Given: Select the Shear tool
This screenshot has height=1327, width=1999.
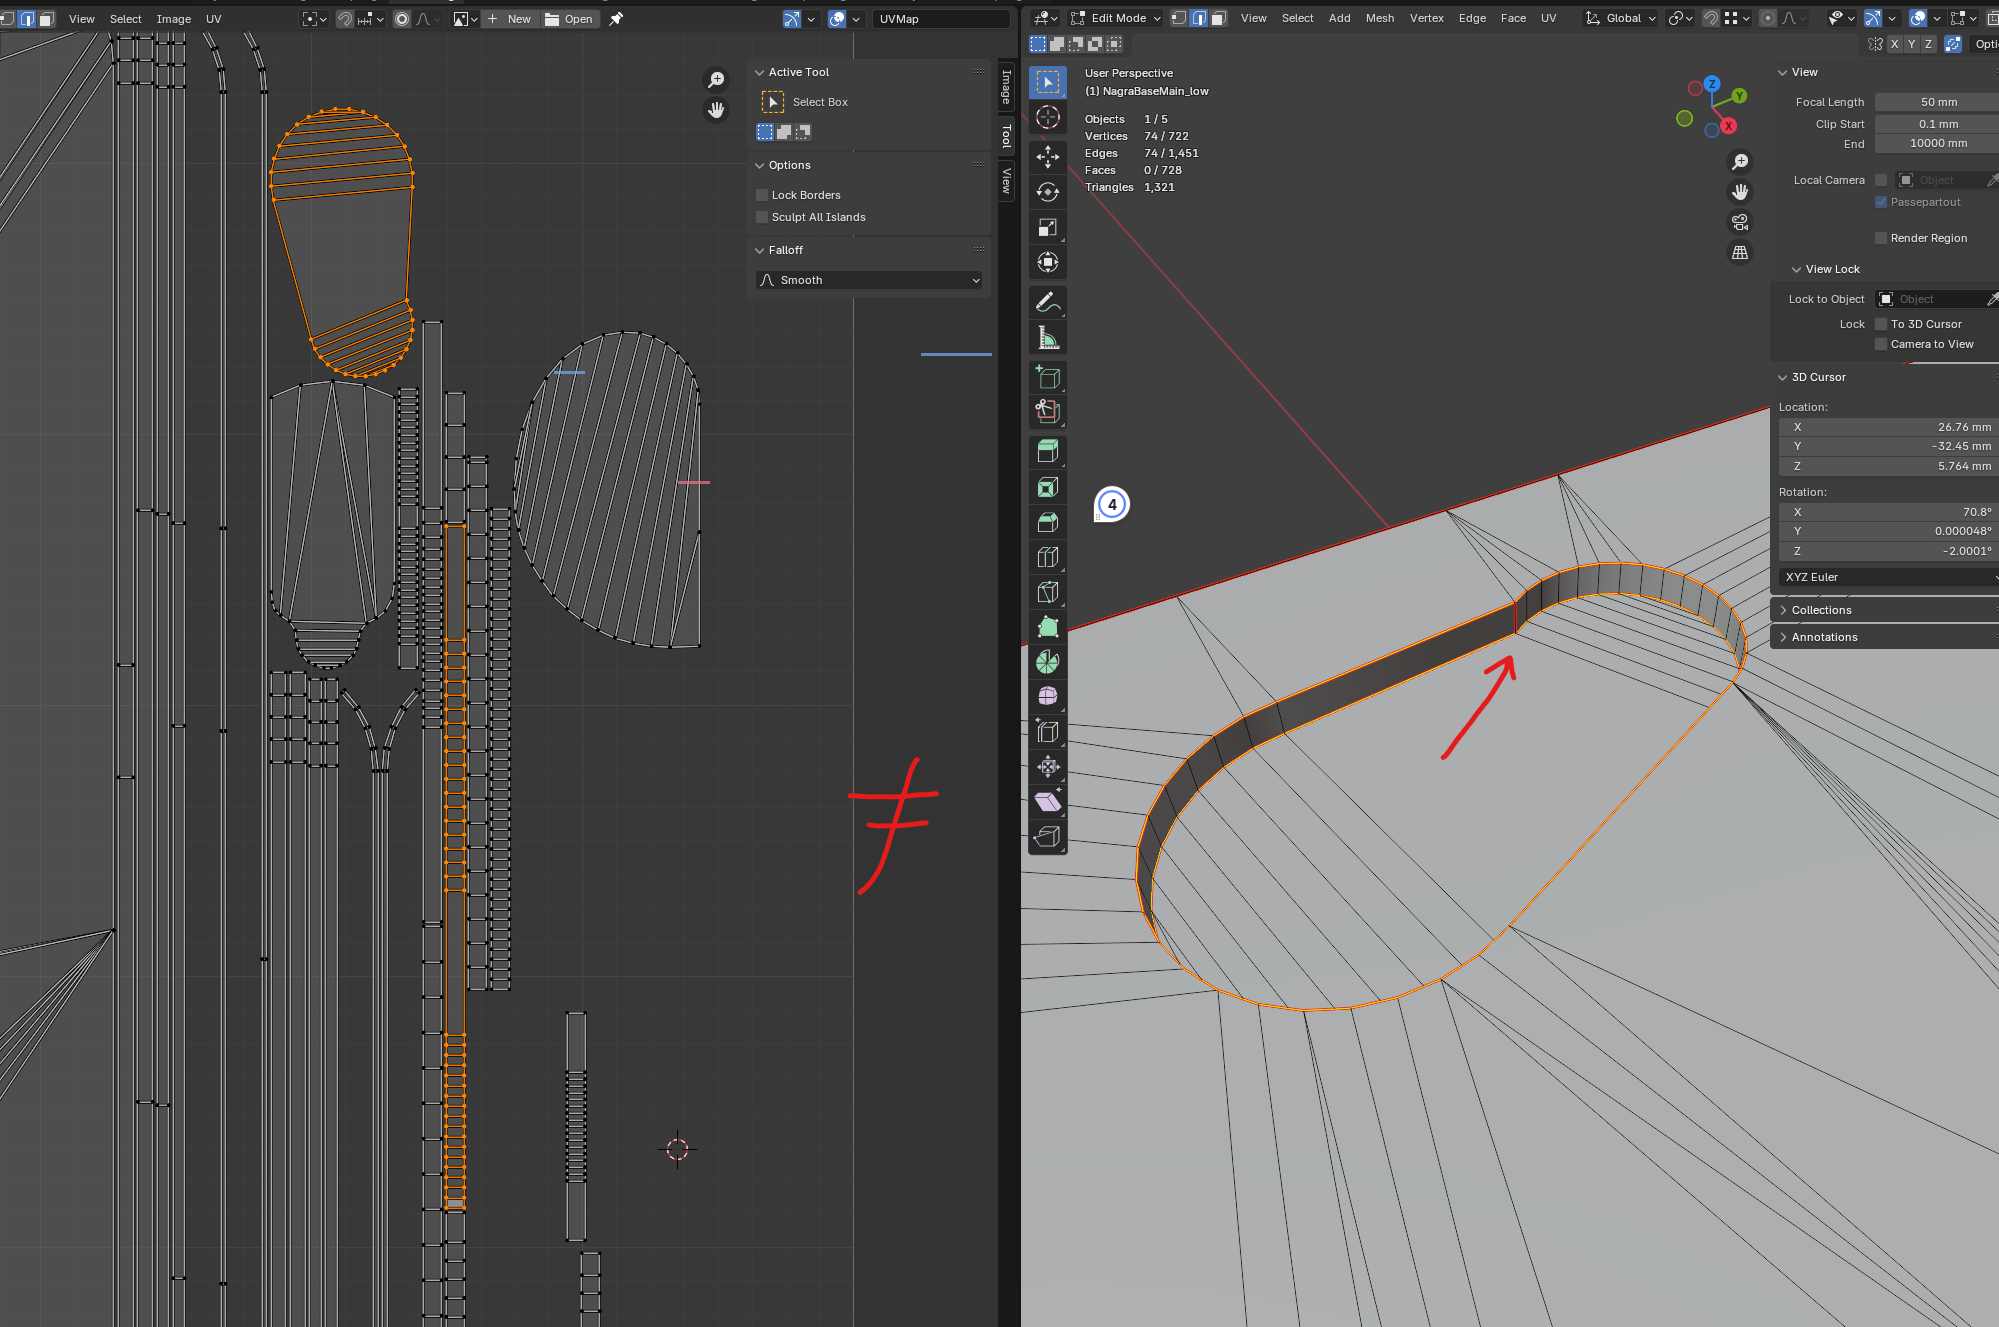Looking at the screenshot, I should click(x=1047, y=802).
